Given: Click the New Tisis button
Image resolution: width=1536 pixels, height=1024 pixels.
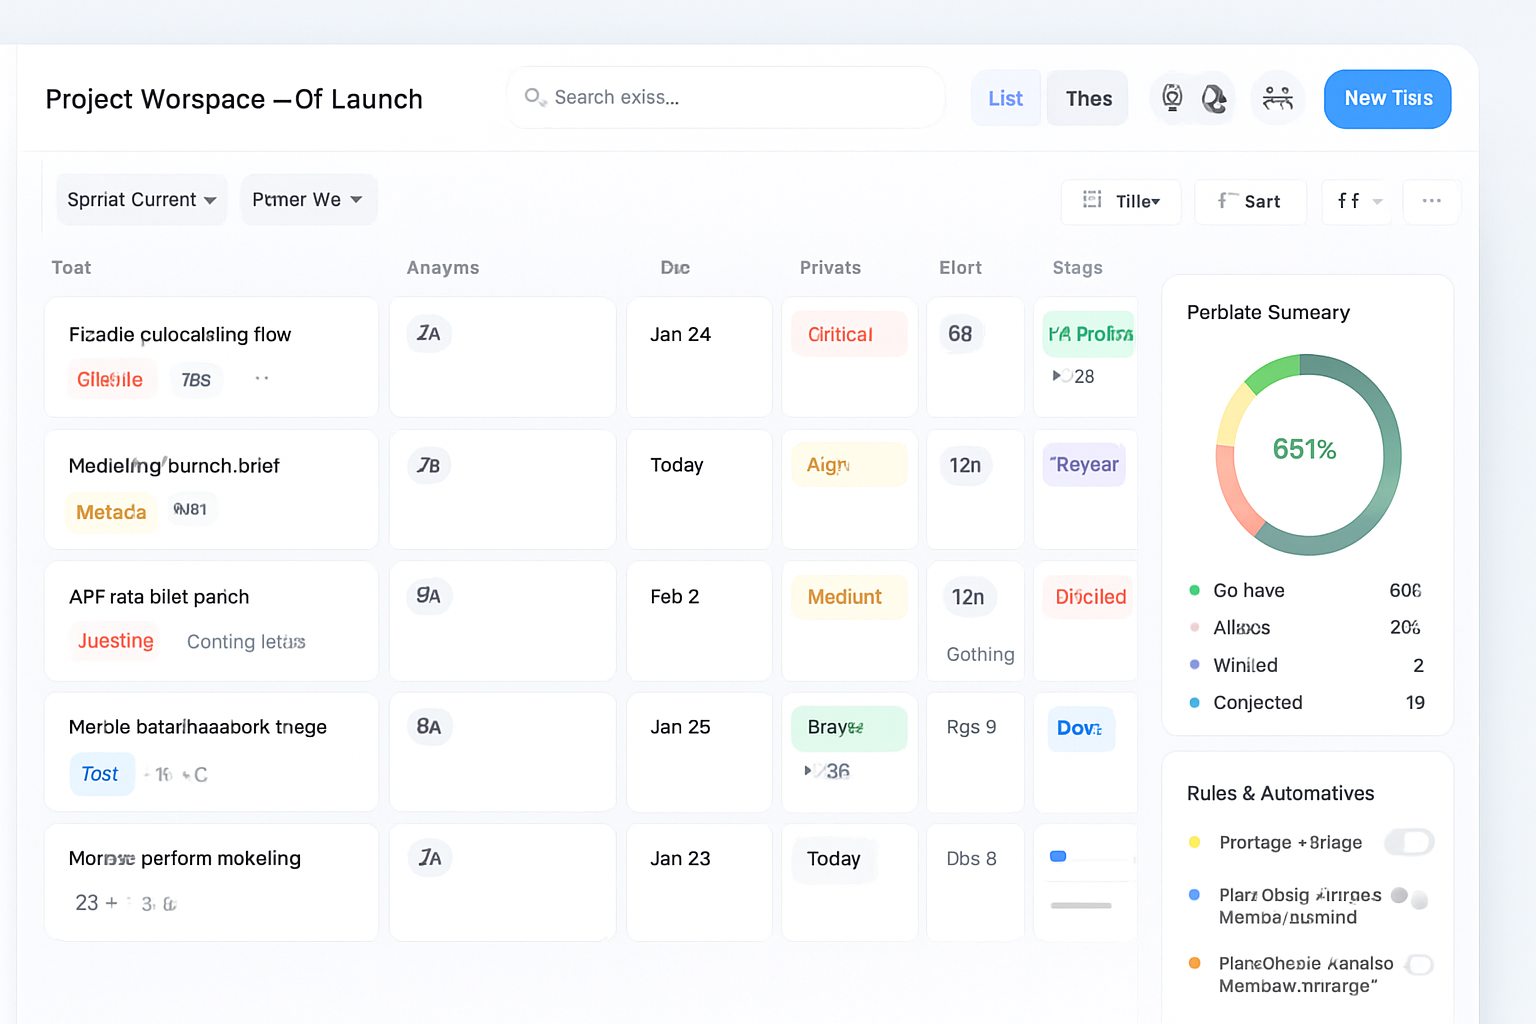Looking at the screenshot, I should (x=1387, y=98).
